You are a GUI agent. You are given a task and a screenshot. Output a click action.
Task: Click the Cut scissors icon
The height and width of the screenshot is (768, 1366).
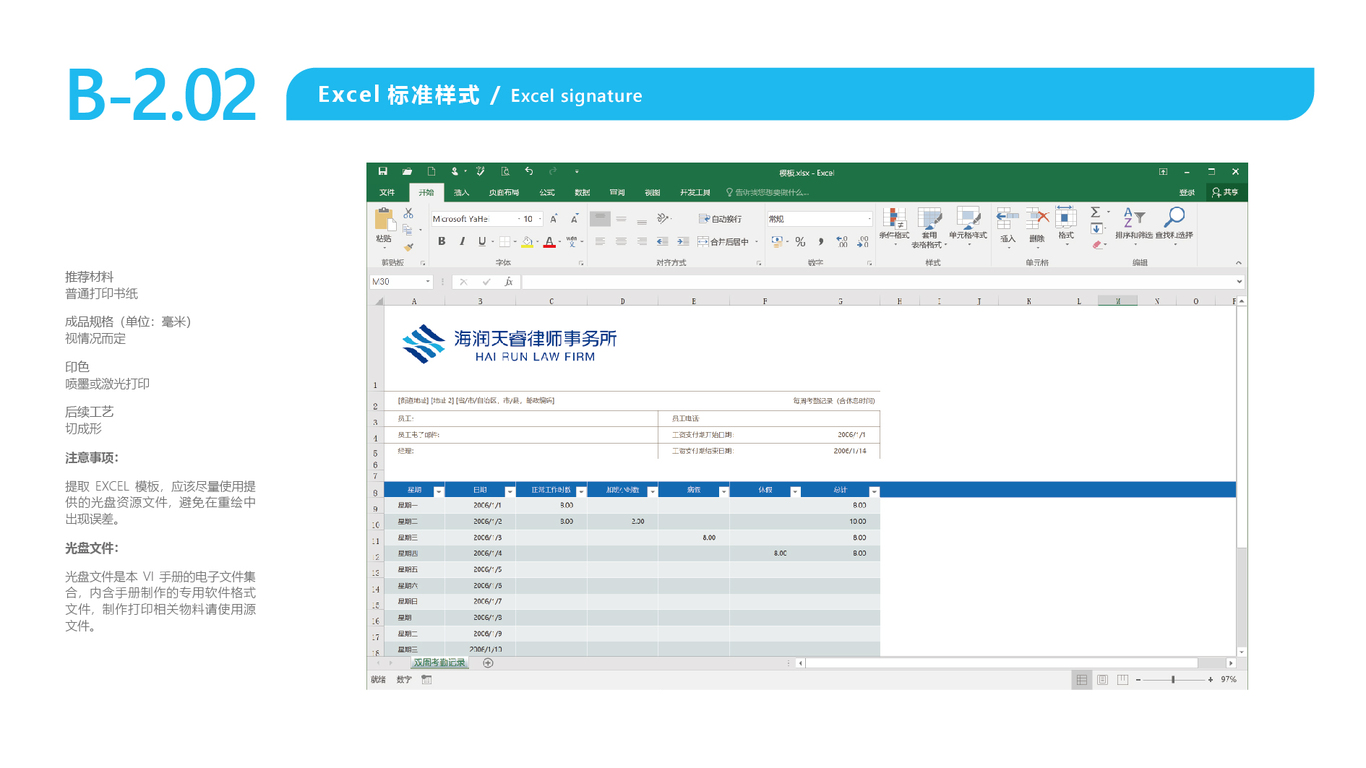tap(408, 214)
